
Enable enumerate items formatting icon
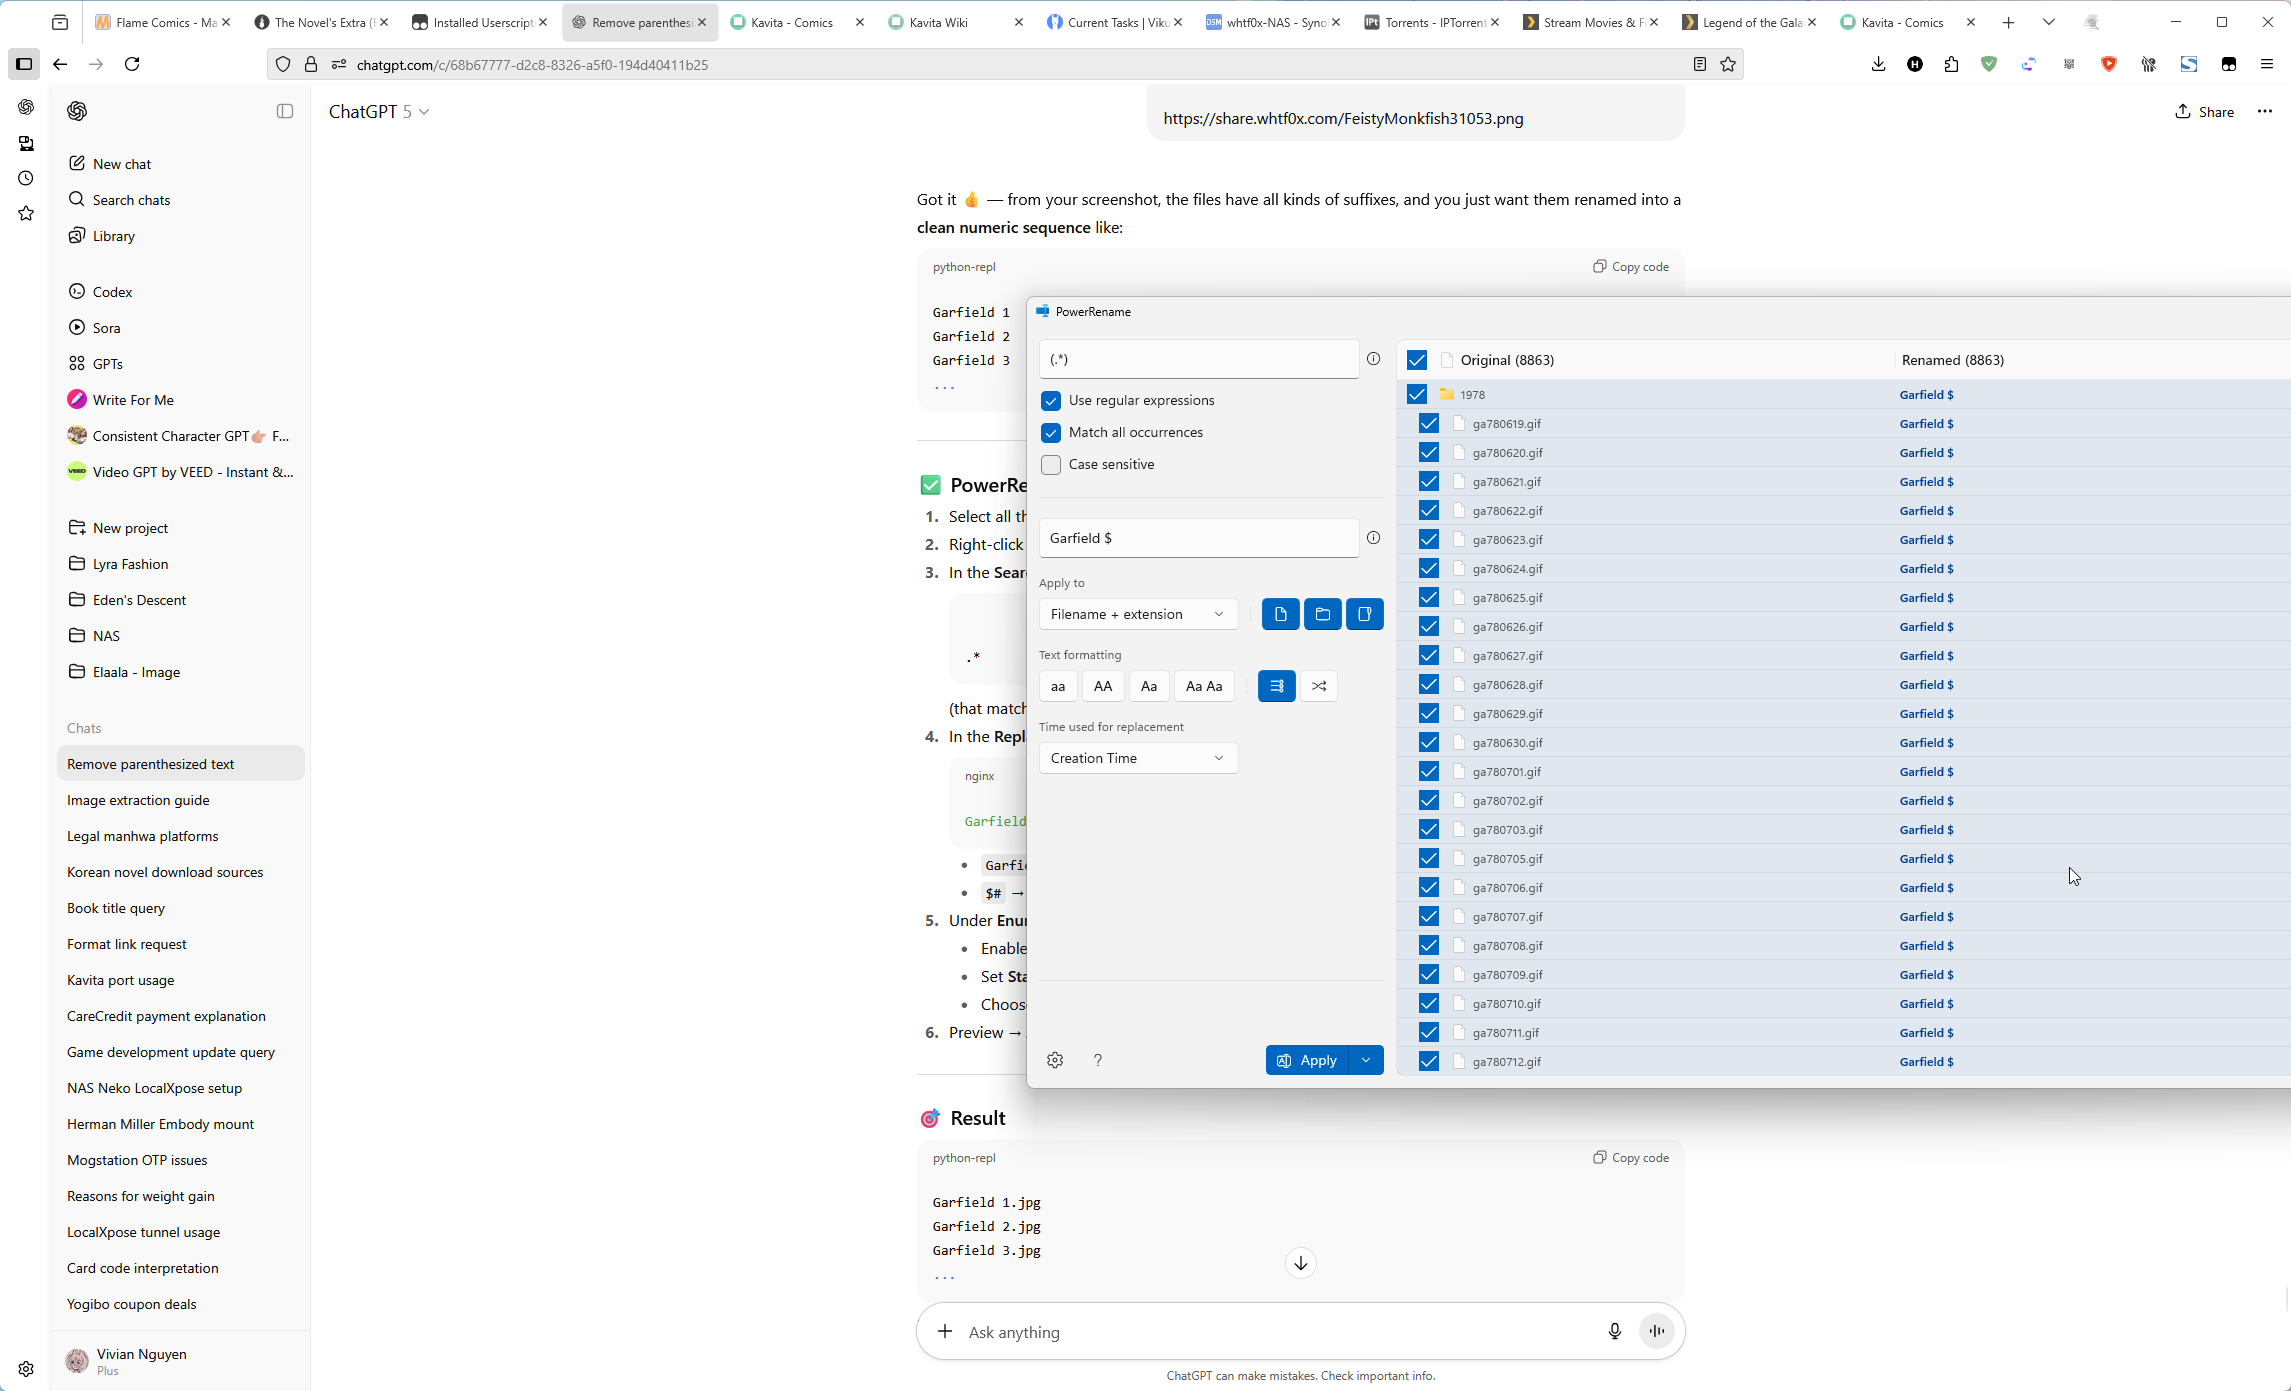pos(1277,686)
